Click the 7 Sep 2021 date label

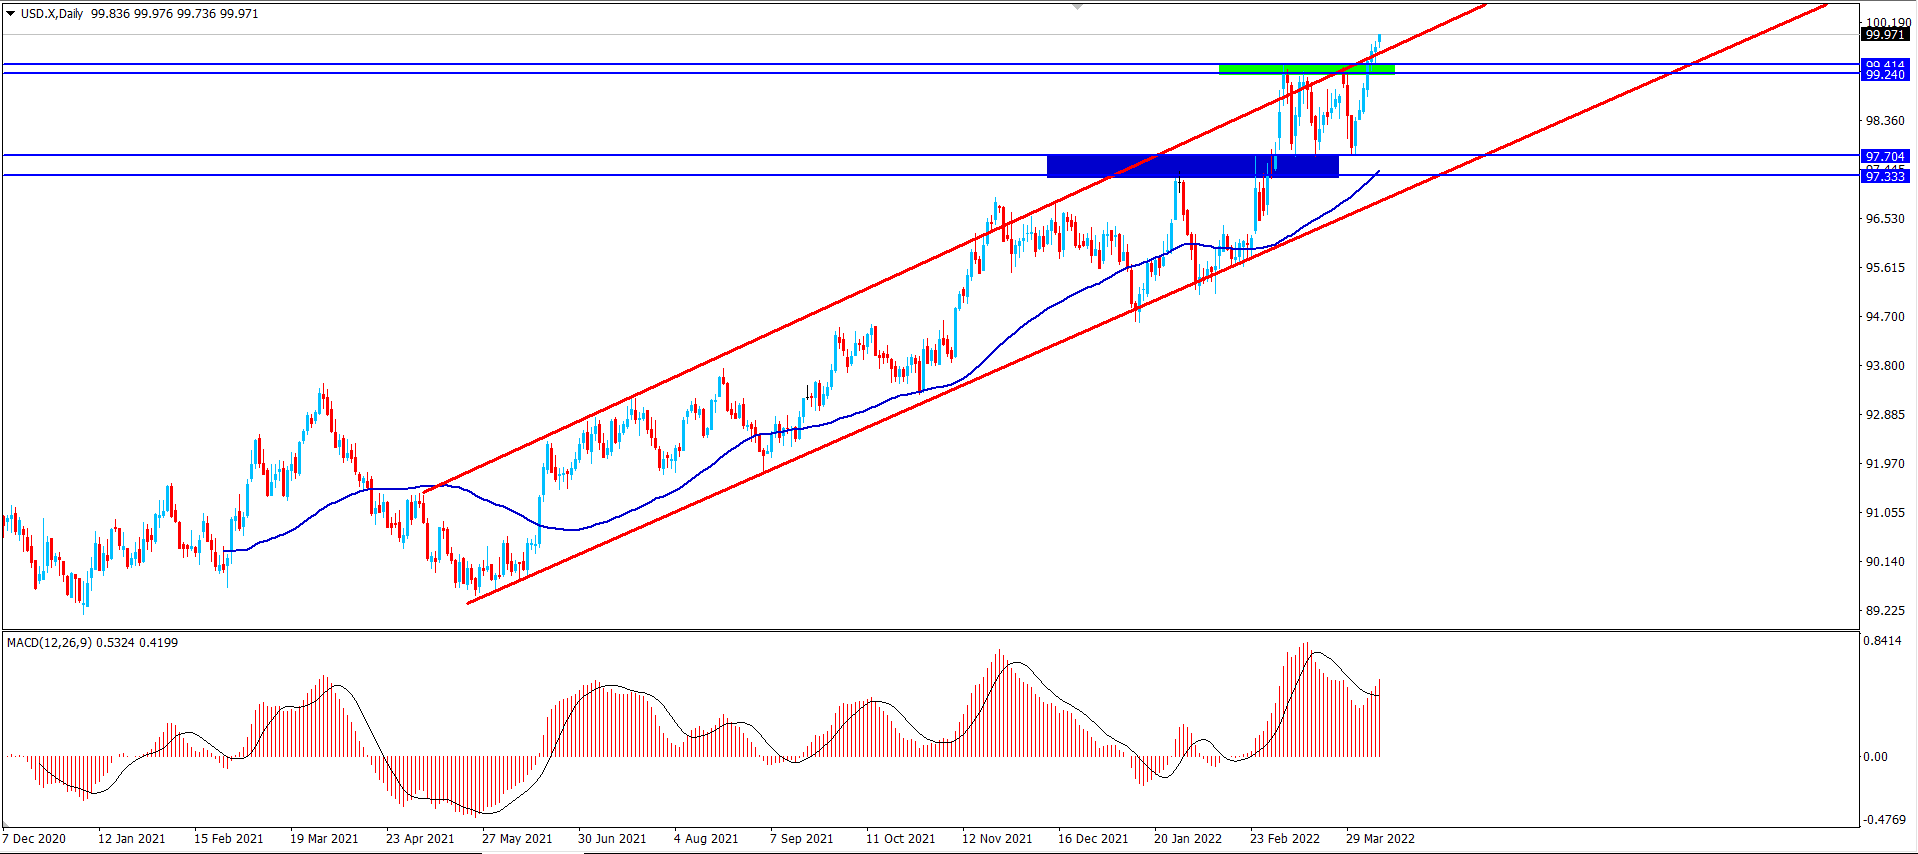[802, 839]
